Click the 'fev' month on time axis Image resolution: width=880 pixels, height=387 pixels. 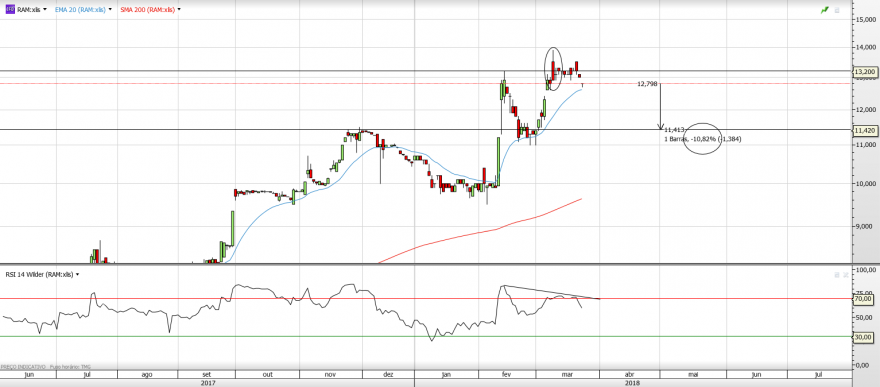[x=506, y=374]
